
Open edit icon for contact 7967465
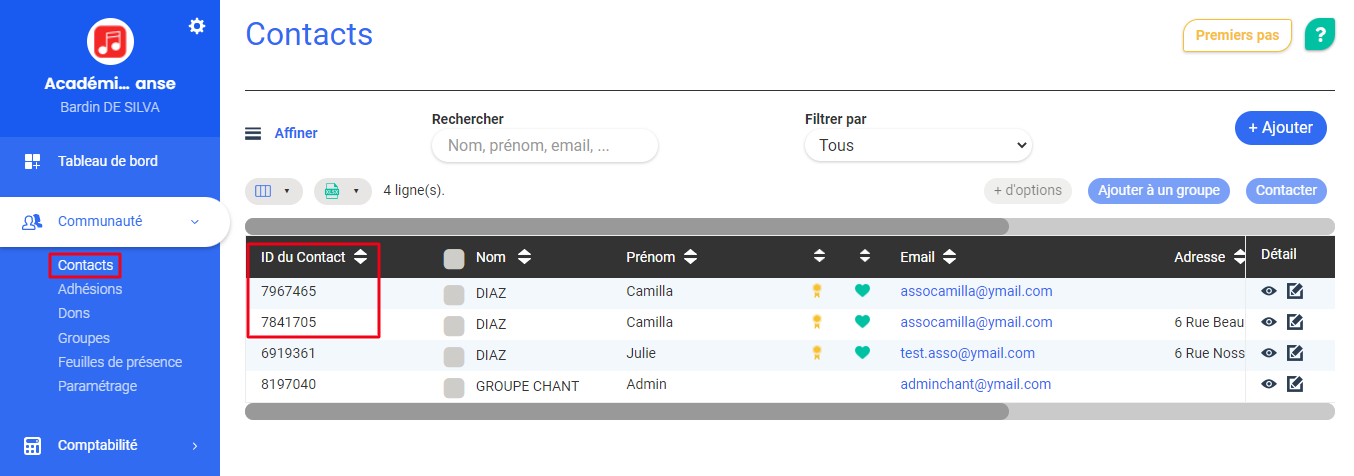click(x=1294, y=291)
